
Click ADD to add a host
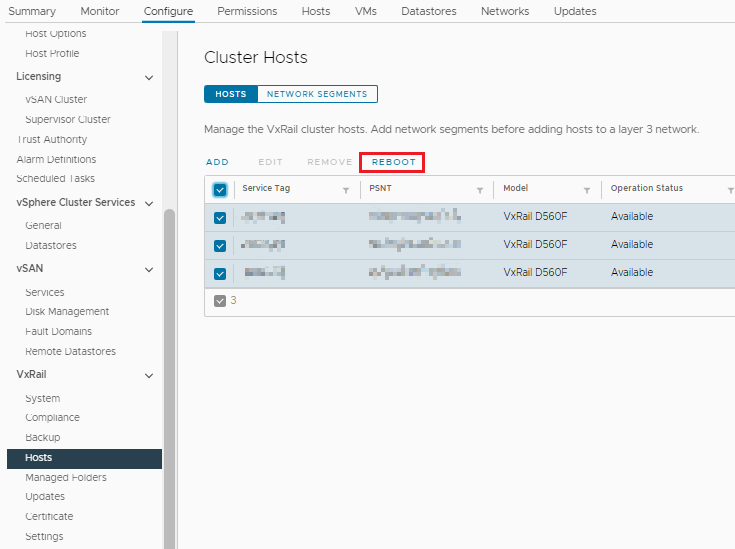[x=217, y=162]
